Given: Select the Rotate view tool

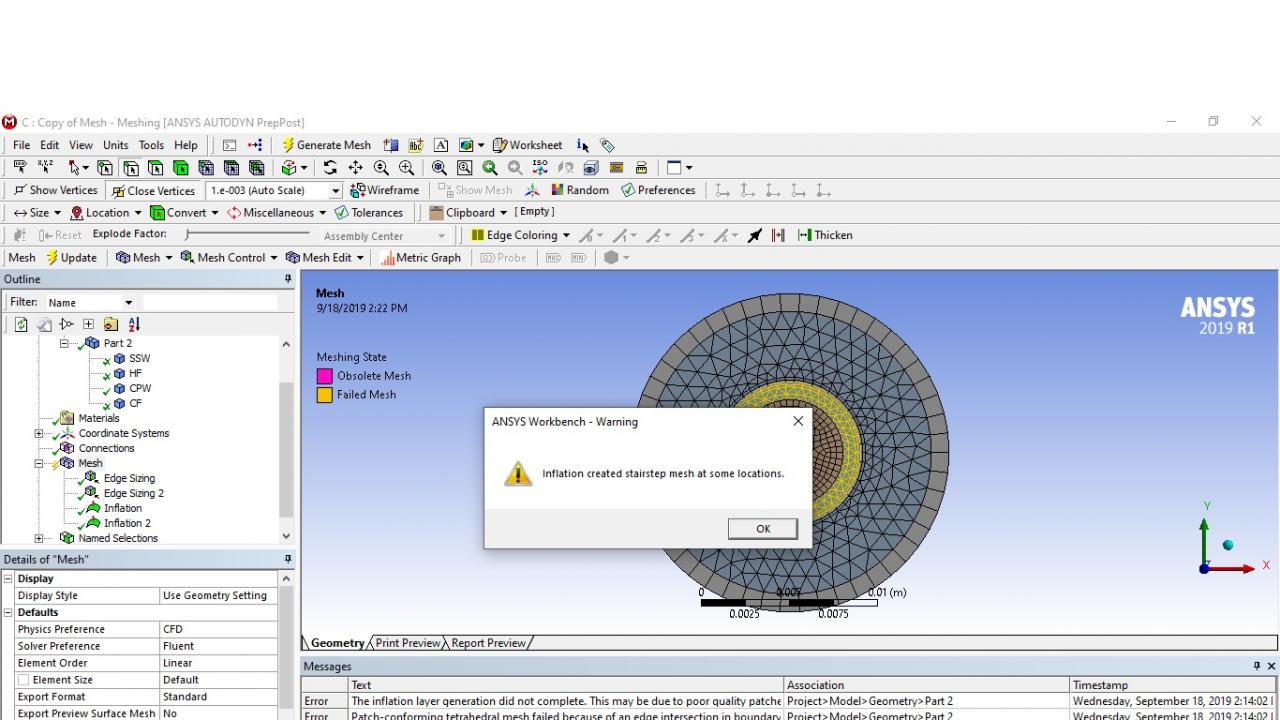Looking at the screenshot, I should [x=330, y=168].
